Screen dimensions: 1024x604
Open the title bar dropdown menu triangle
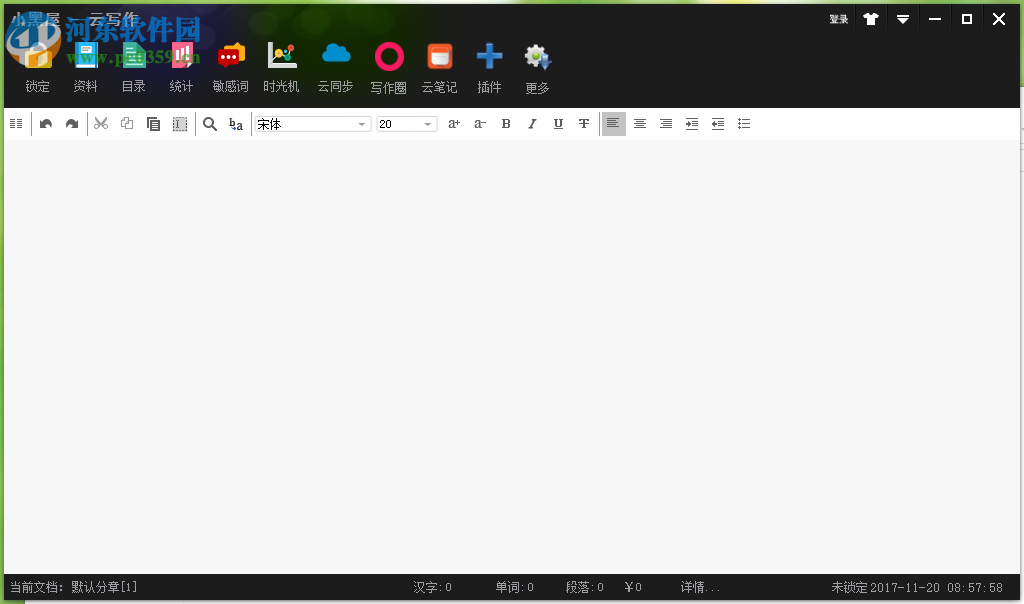(x=903, y=20)
